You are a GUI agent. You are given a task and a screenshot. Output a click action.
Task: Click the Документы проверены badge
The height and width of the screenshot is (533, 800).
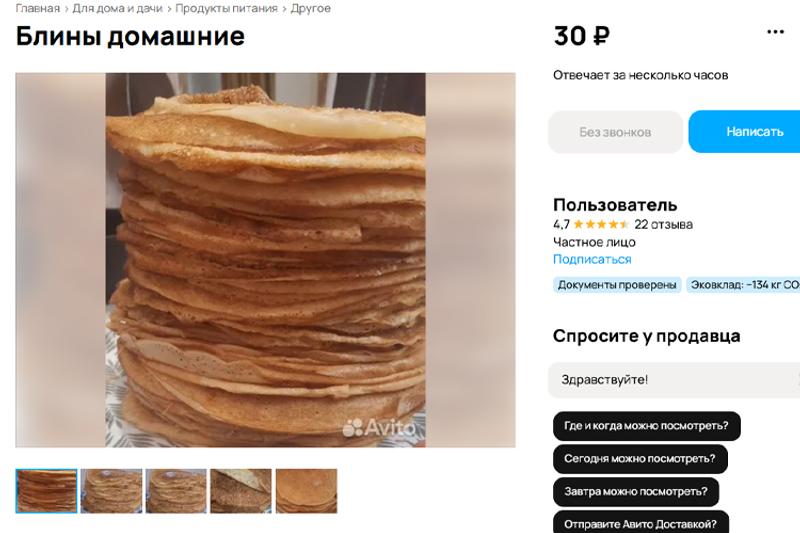pos(617,285)
